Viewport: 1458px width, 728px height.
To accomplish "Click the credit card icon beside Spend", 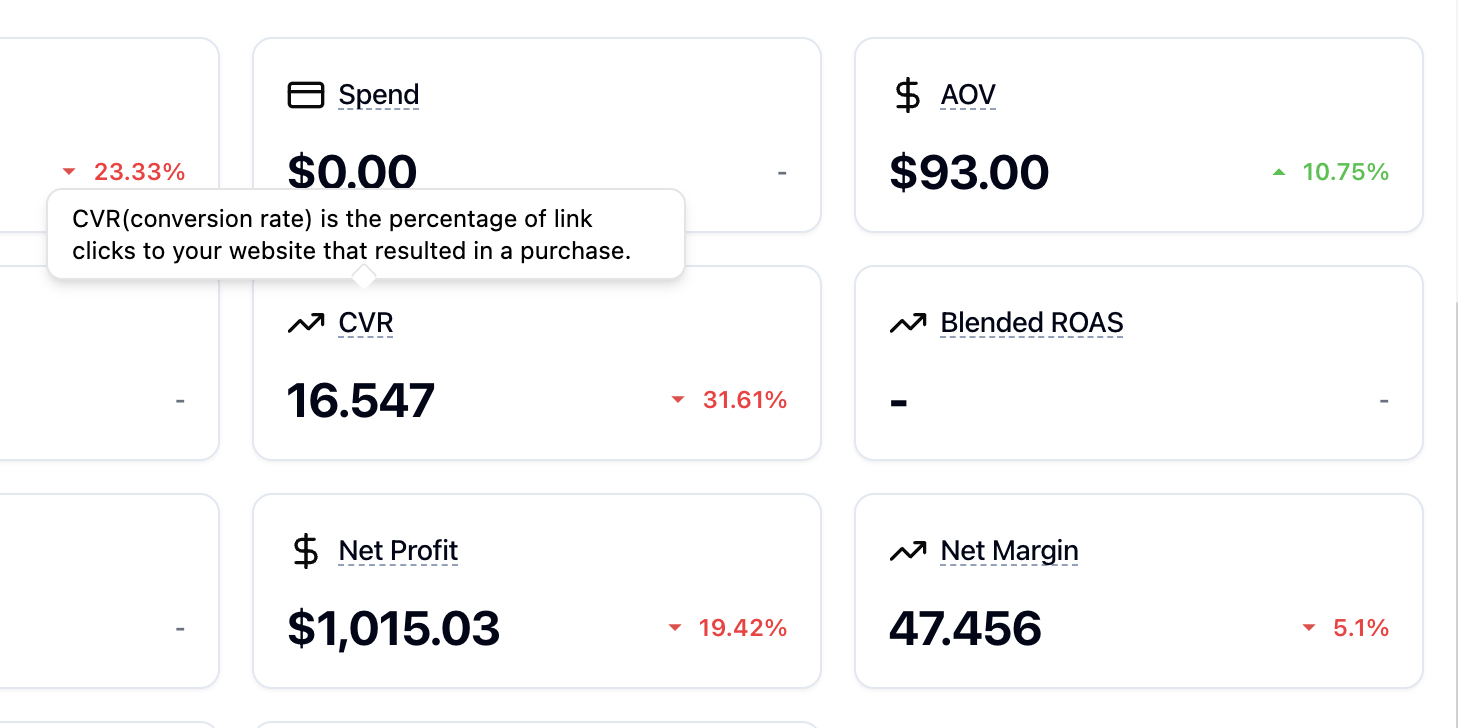I will [x=306, y=95].
